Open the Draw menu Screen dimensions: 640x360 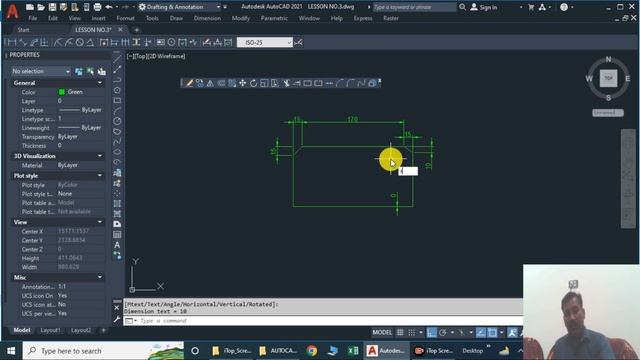176,18
